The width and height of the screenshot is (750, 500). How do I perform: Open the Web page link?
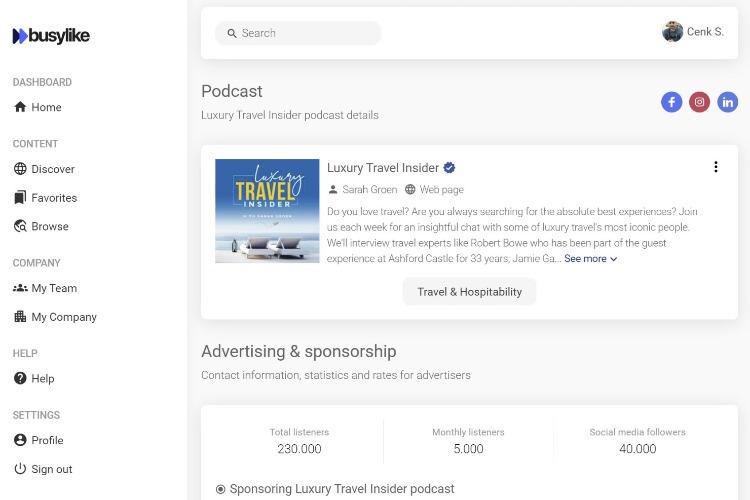(x=441, y=189)
